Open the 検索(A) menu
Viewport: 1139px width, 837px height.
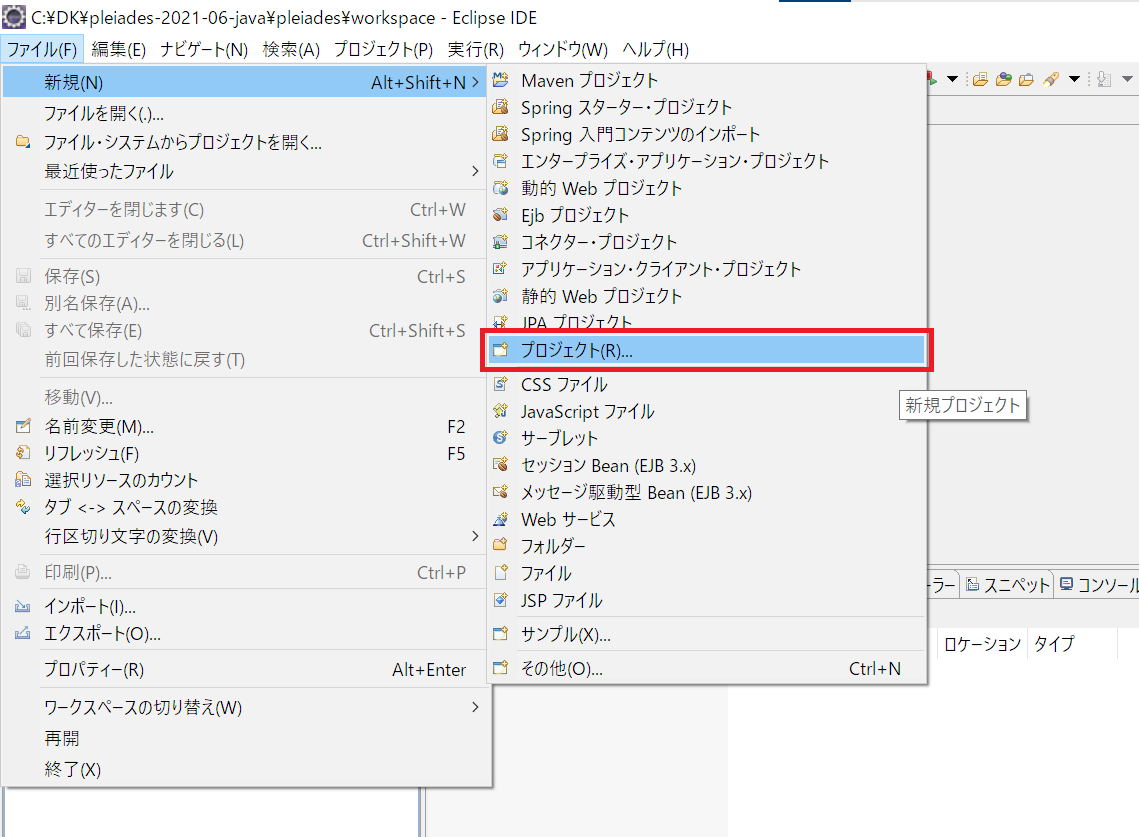tap(291, 49)
